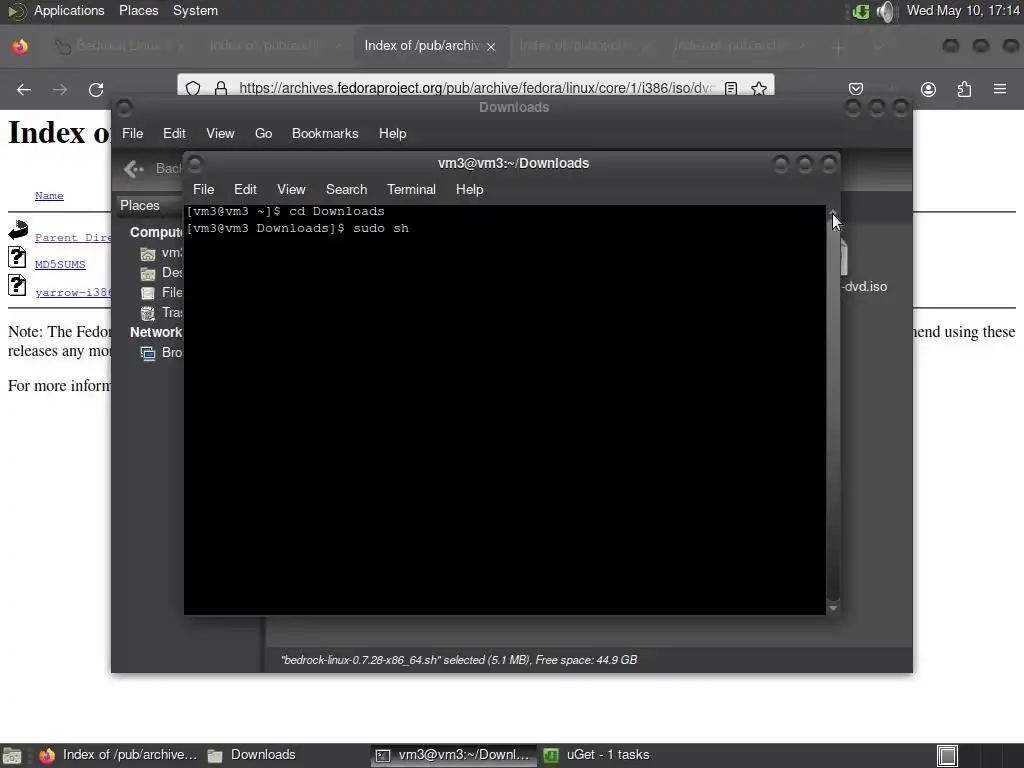Click the MD5SUMS file type icon
The width and height of the screenshot is (1024, 768).
pyautogui.click(x=17, y=257)
